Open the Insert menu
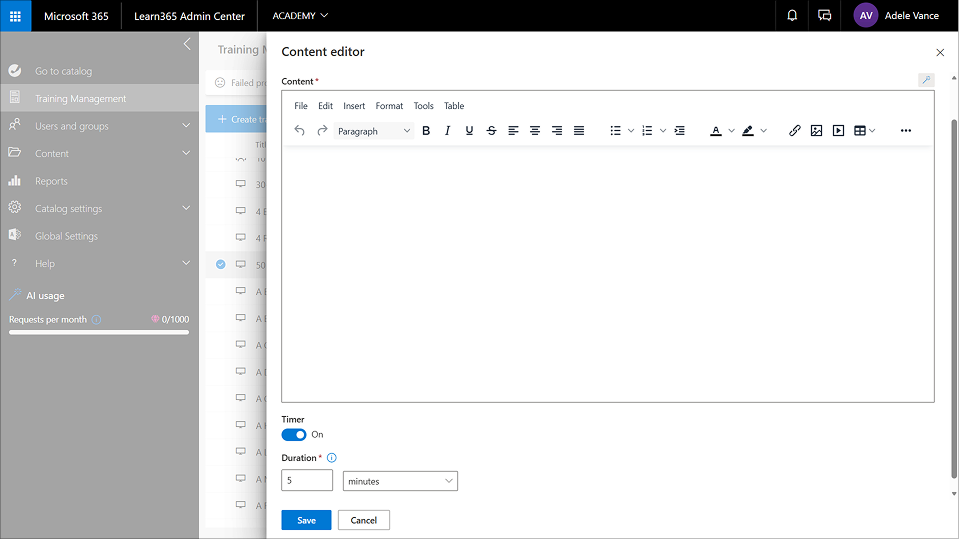 click(x=354, y=106)
